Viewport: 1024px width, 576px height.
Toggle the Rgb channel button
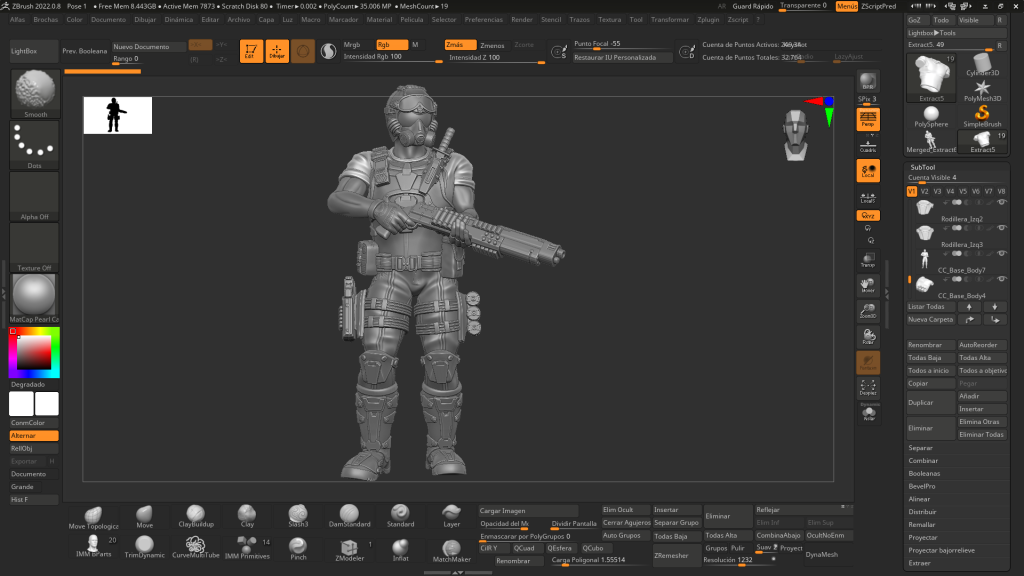point(391,45)
